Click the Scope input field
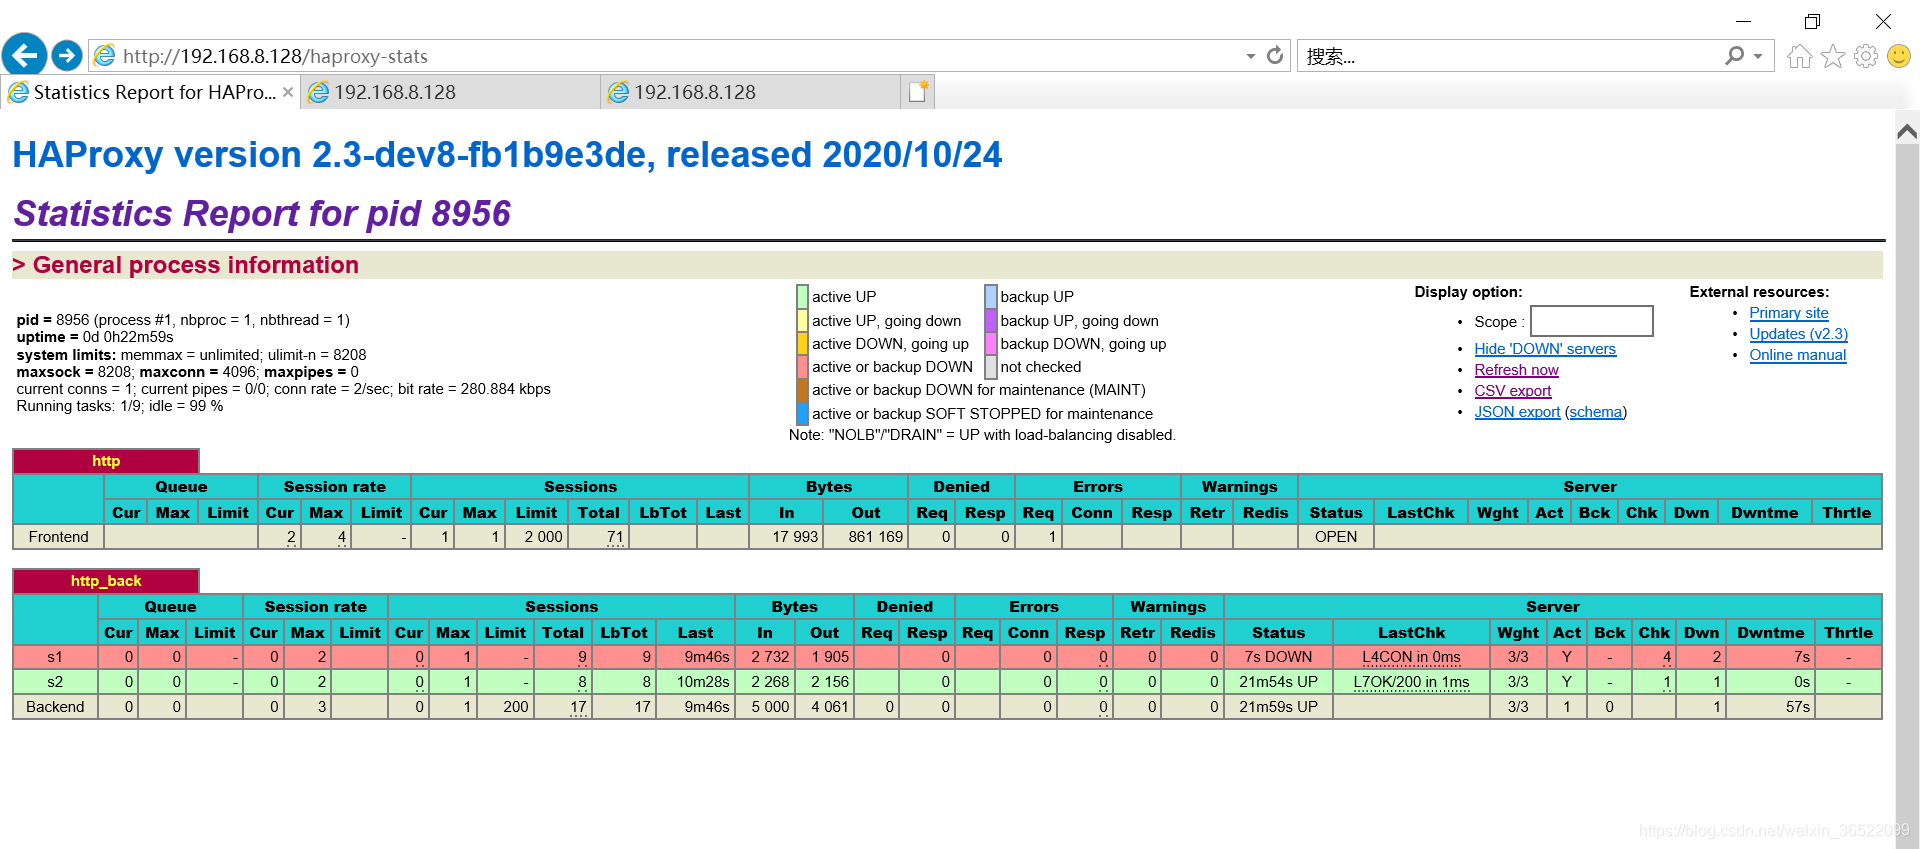Image resolution: width=1920 pixels, height=849 pixels. coord(1592,321)
